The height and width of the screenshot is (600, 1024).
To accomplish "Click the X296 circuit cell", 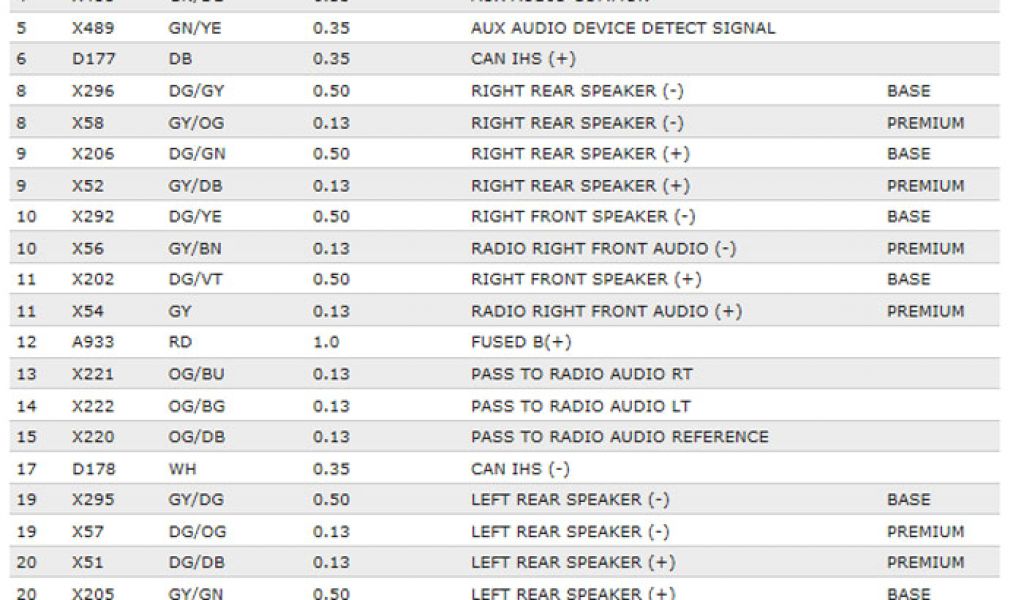I will (93, 91).
